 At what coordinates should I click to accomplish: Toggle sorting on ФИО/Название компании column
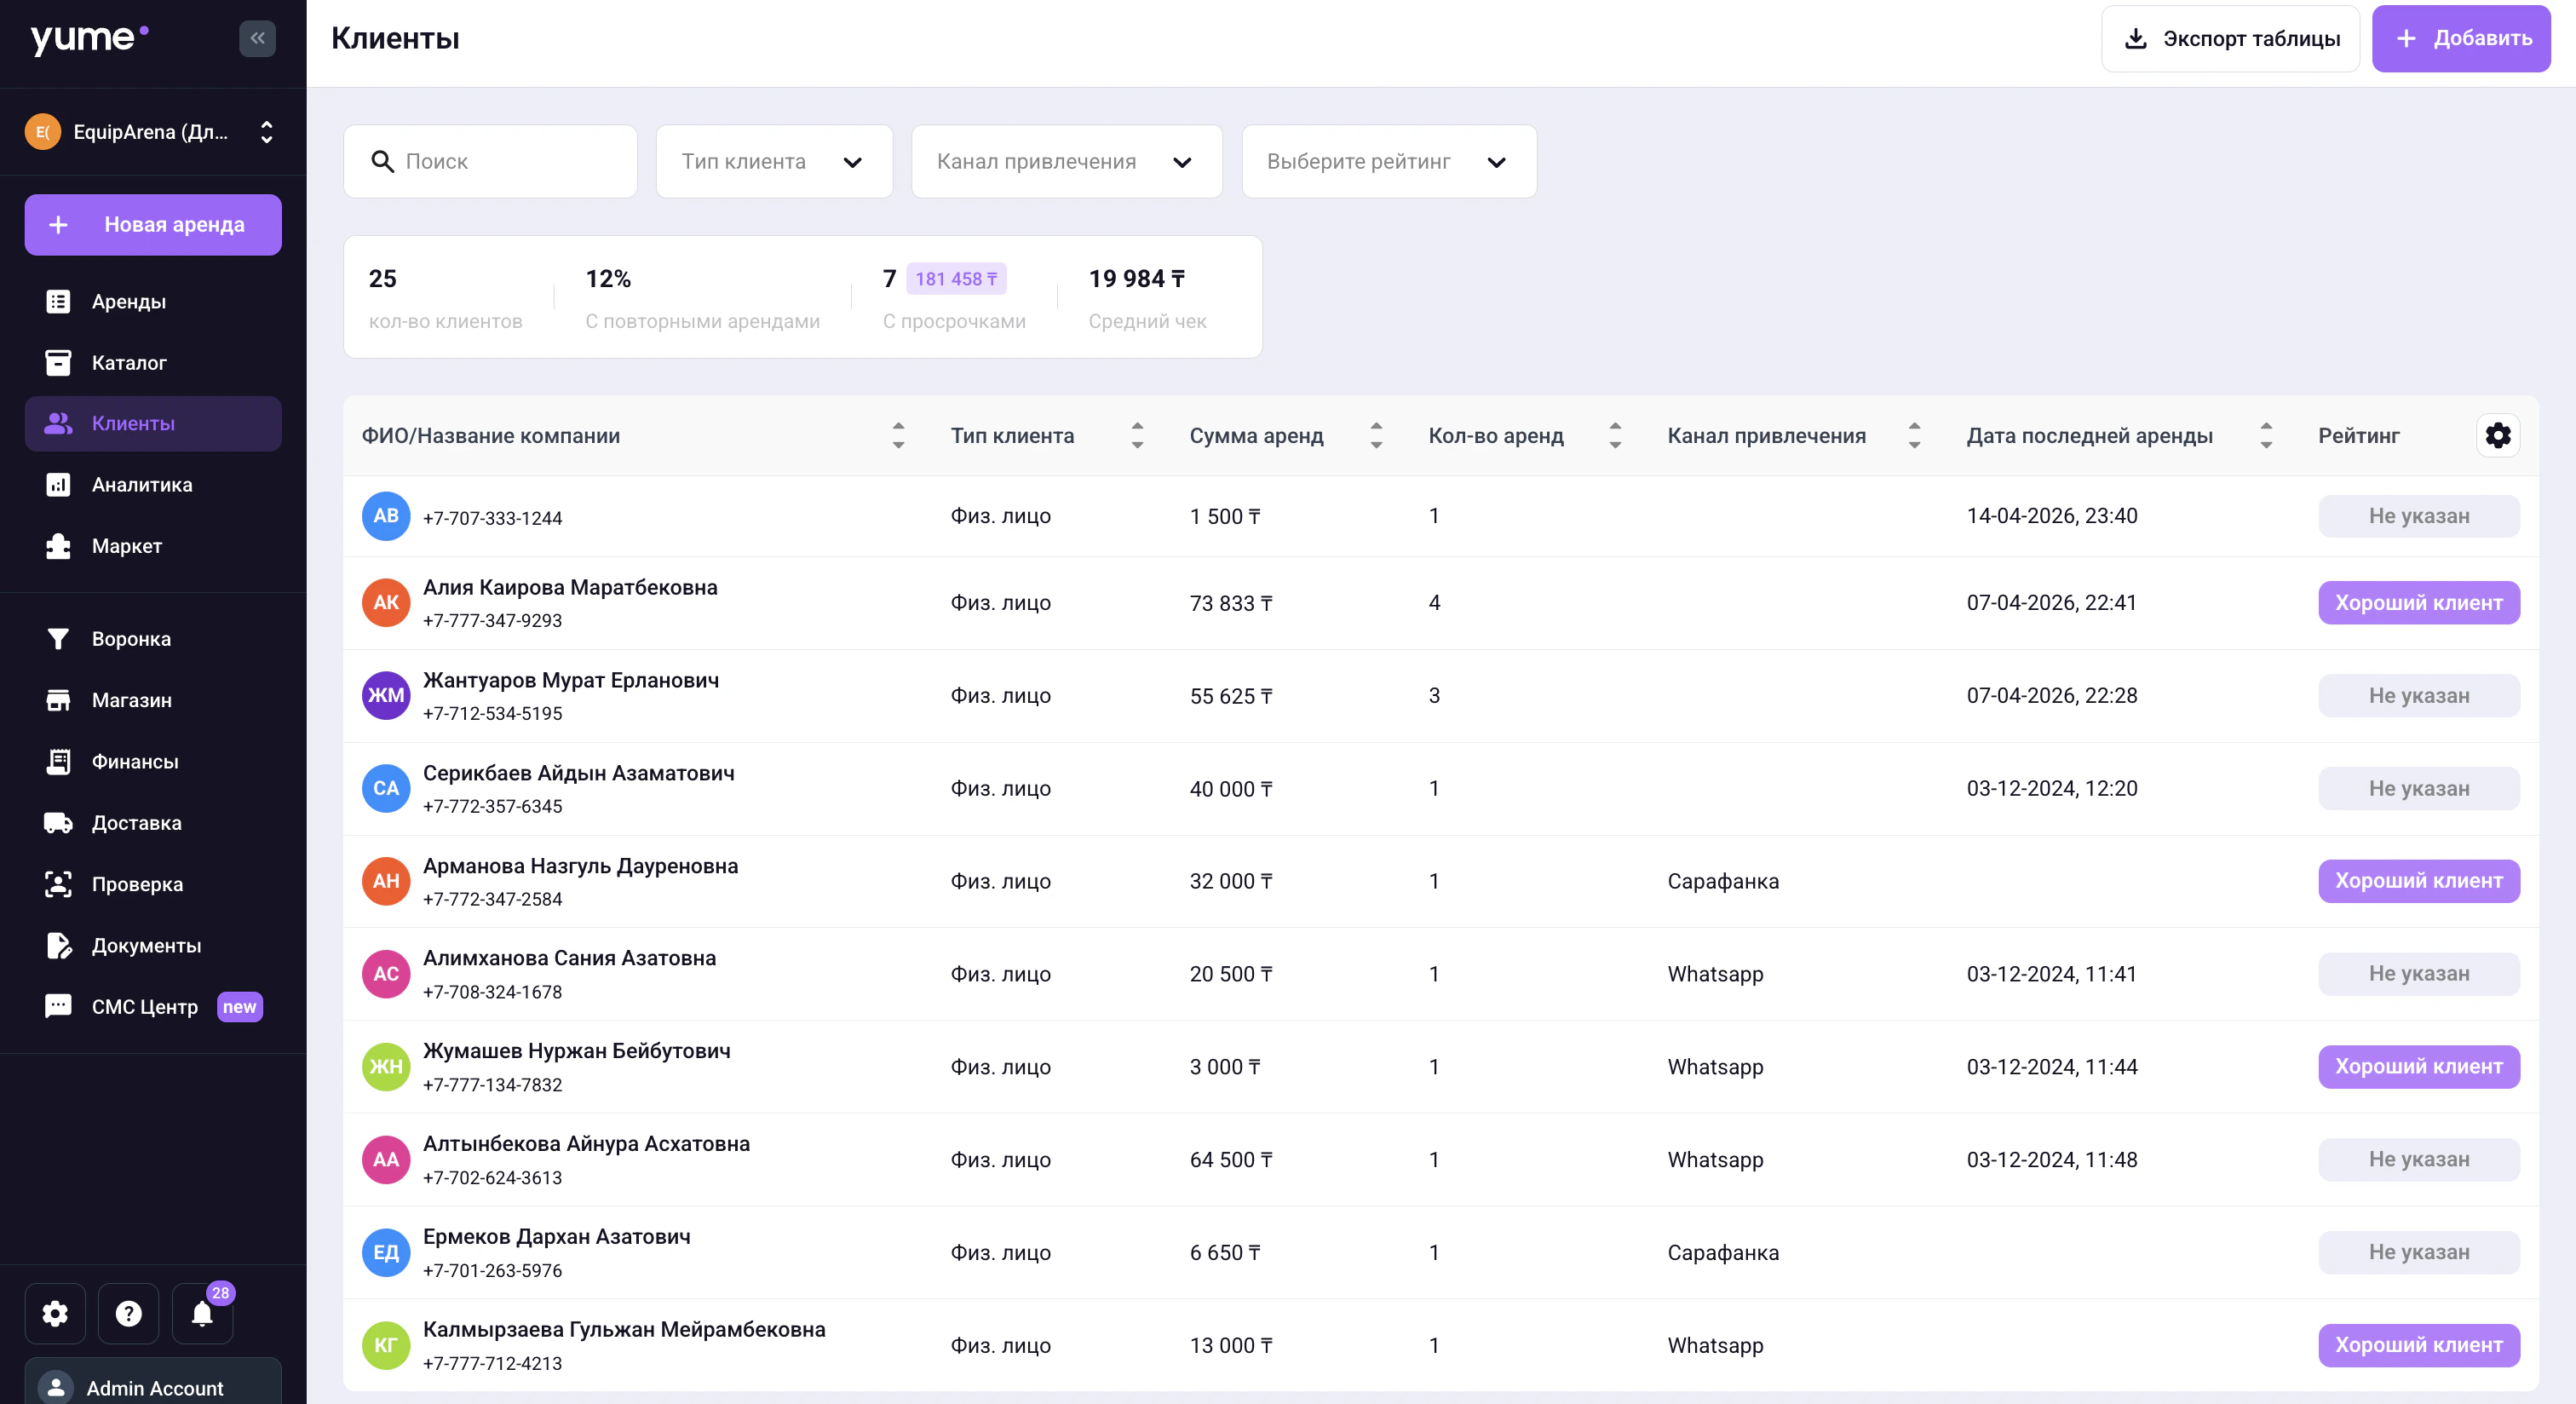(x=897, y=436)
